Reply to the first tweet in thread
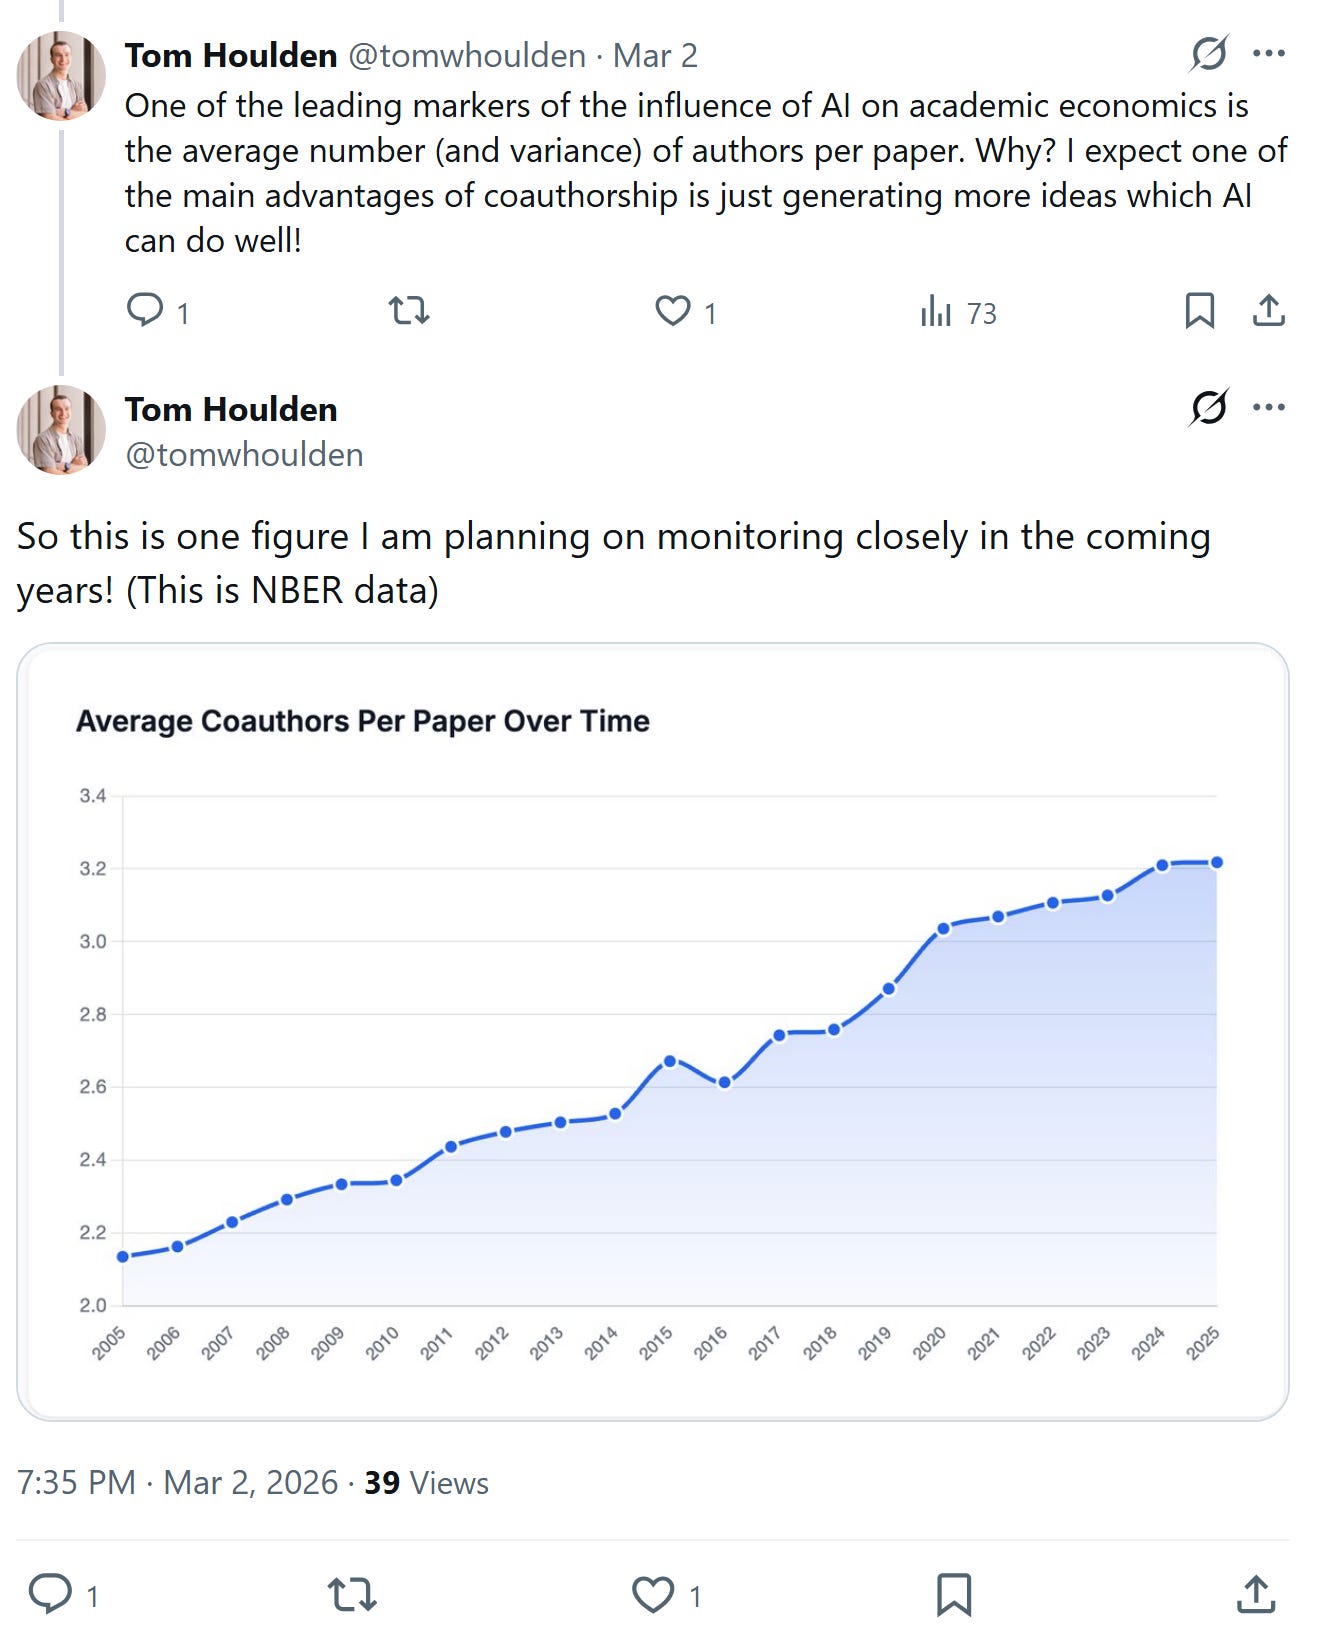Screen dimensions: 1325x1647 click(146, 311)
